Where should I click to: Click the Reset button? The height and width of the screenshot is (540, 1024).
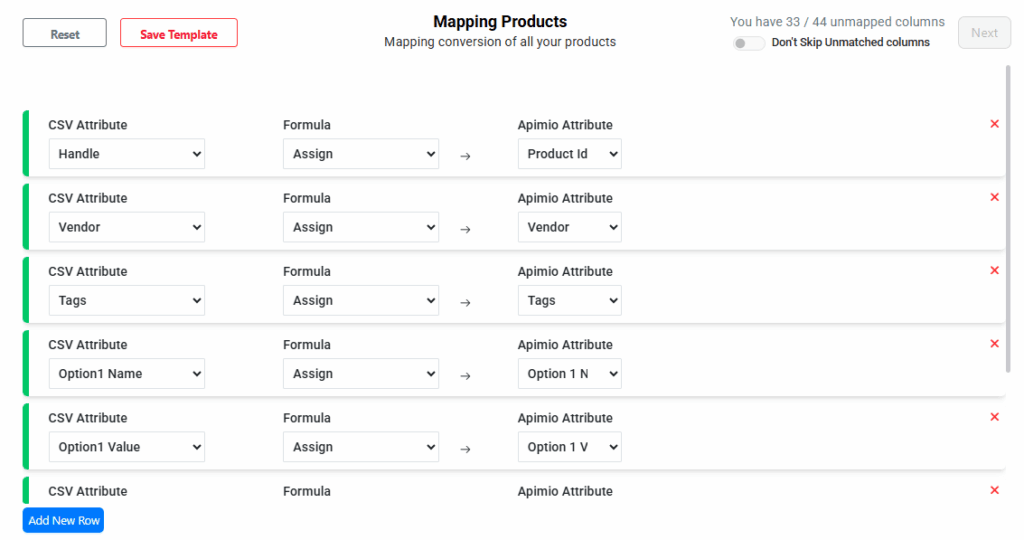pos(65,34)
